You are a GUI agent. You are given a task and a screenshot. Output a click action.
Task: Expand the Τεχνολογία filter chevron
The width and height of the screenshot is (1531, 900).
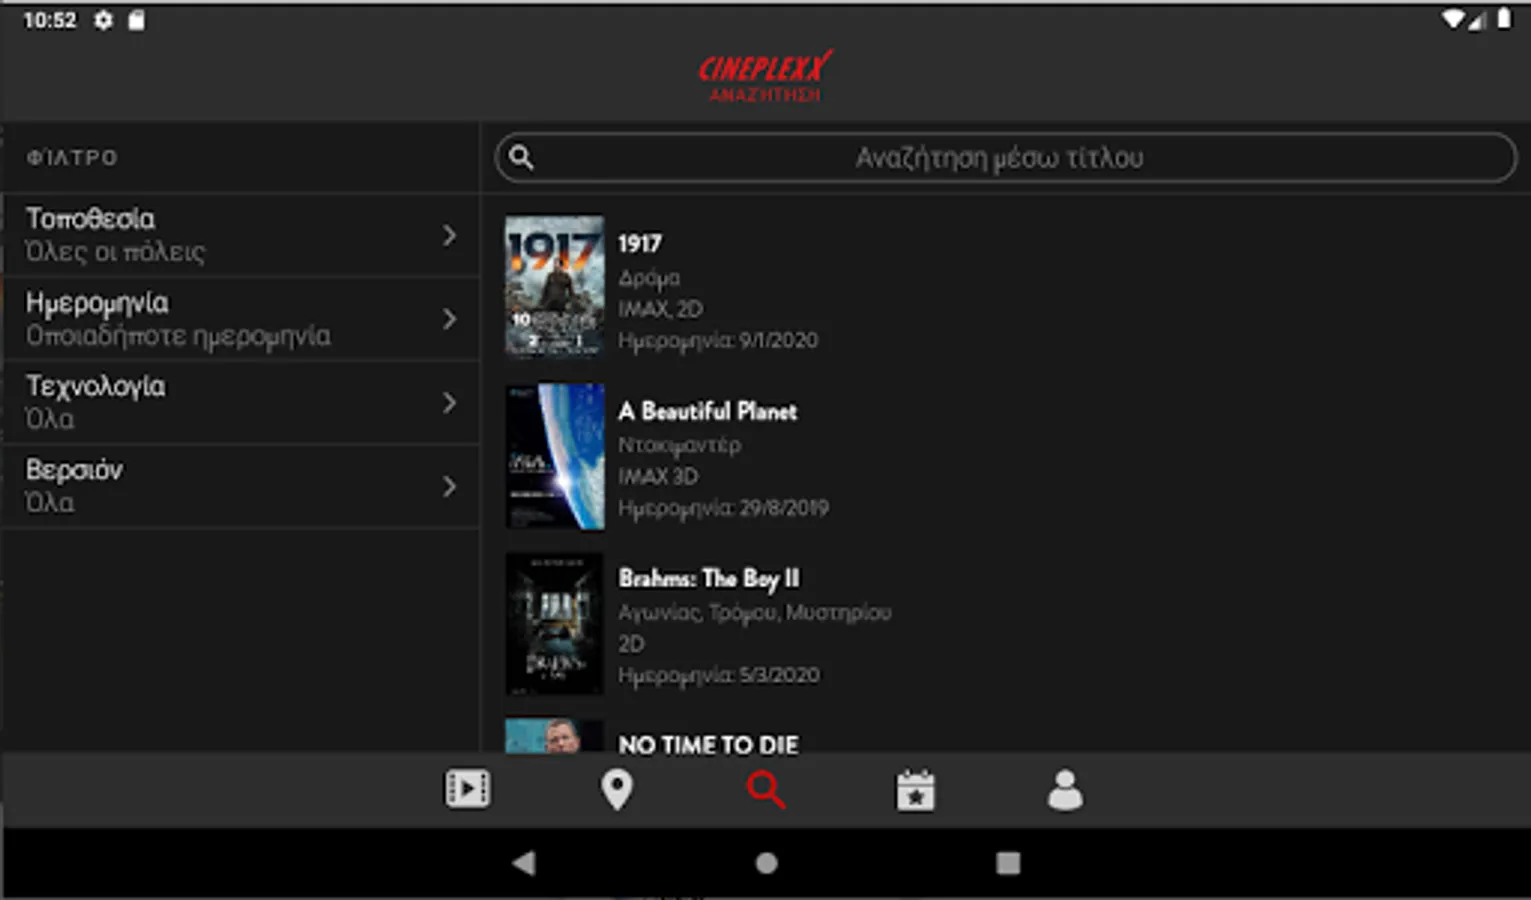450,402
